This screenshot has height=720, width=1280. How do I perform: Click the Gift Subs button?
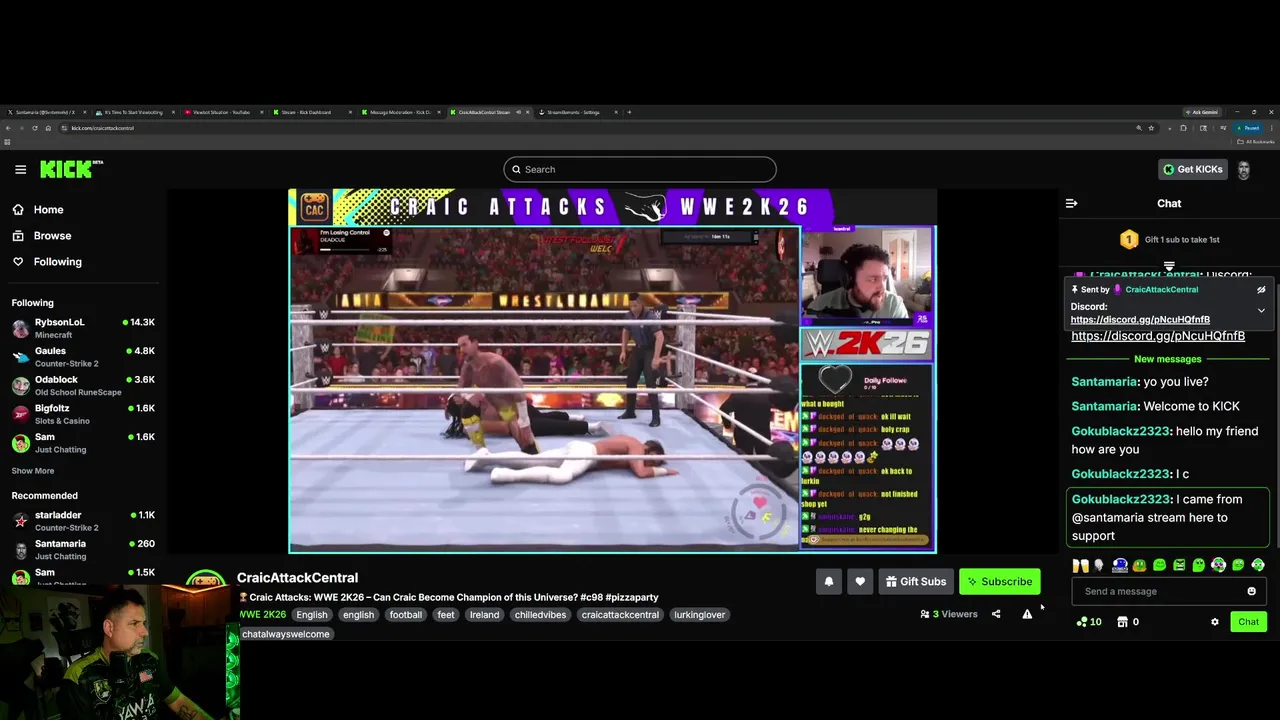click(915, 581)
